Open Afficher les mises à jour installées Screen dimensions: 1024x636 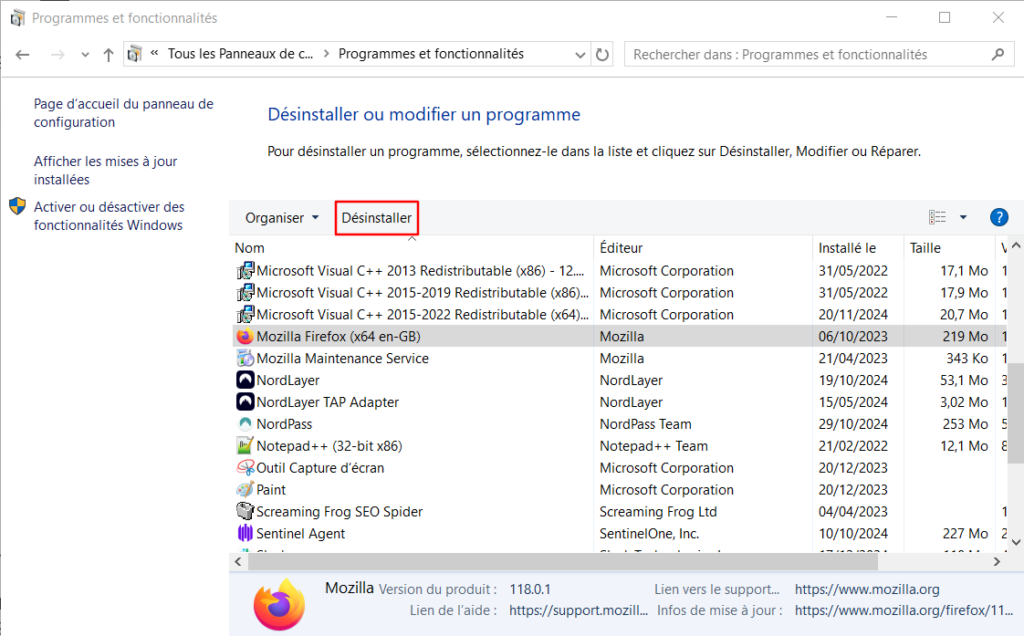[x=105, y=170]
